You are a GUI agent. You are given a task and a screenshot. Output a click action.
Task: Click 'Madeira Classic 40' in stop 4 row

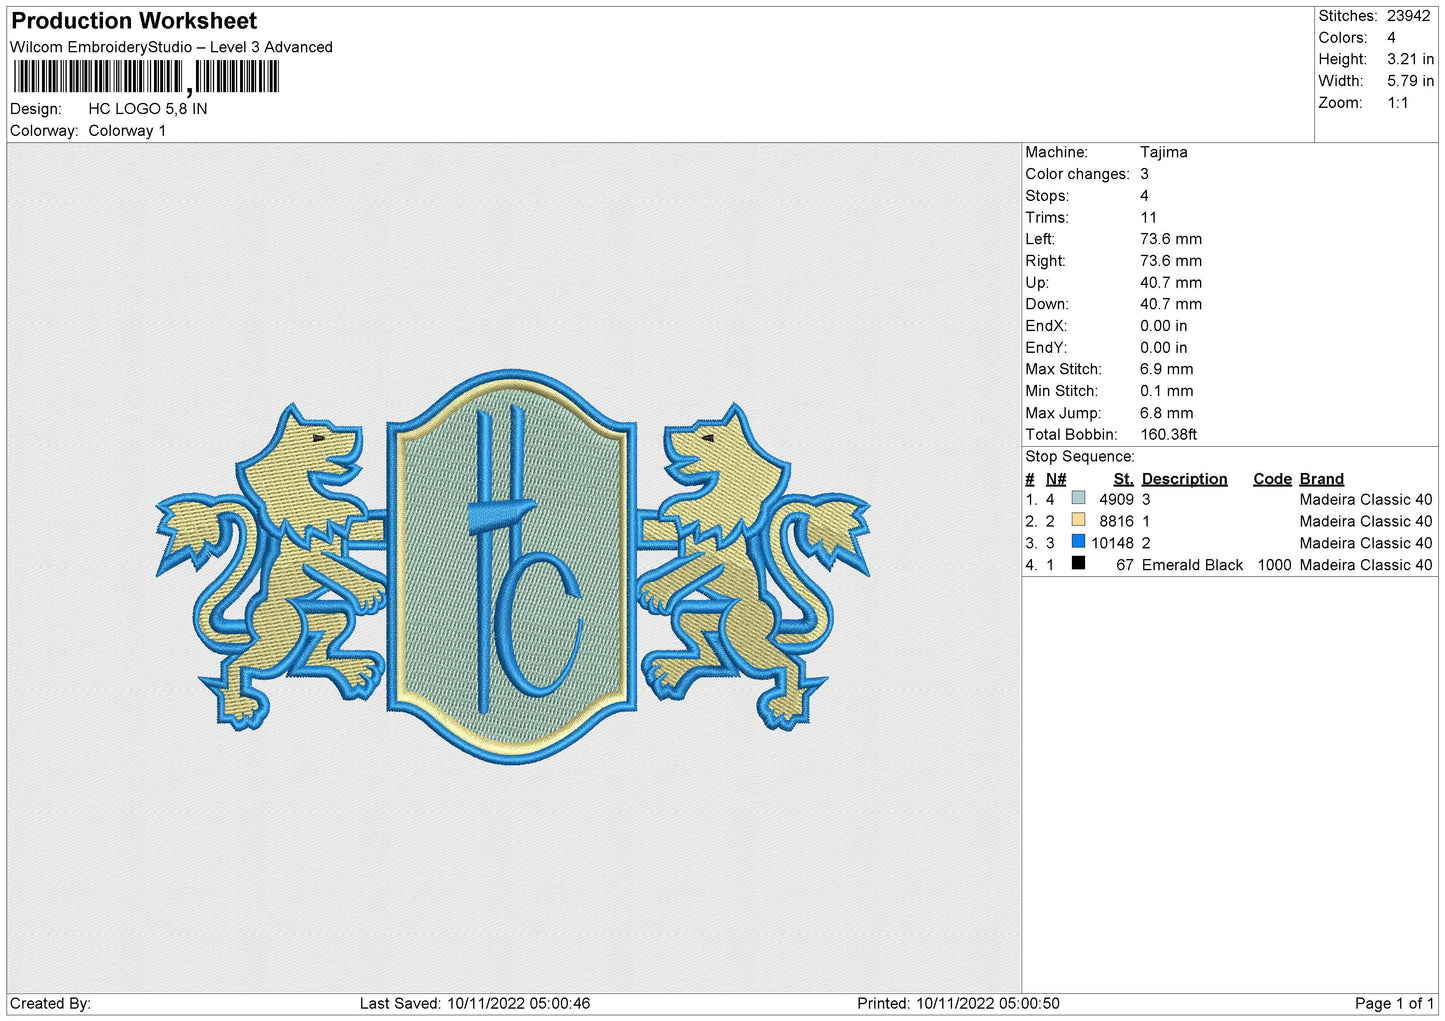[1366, 566]
